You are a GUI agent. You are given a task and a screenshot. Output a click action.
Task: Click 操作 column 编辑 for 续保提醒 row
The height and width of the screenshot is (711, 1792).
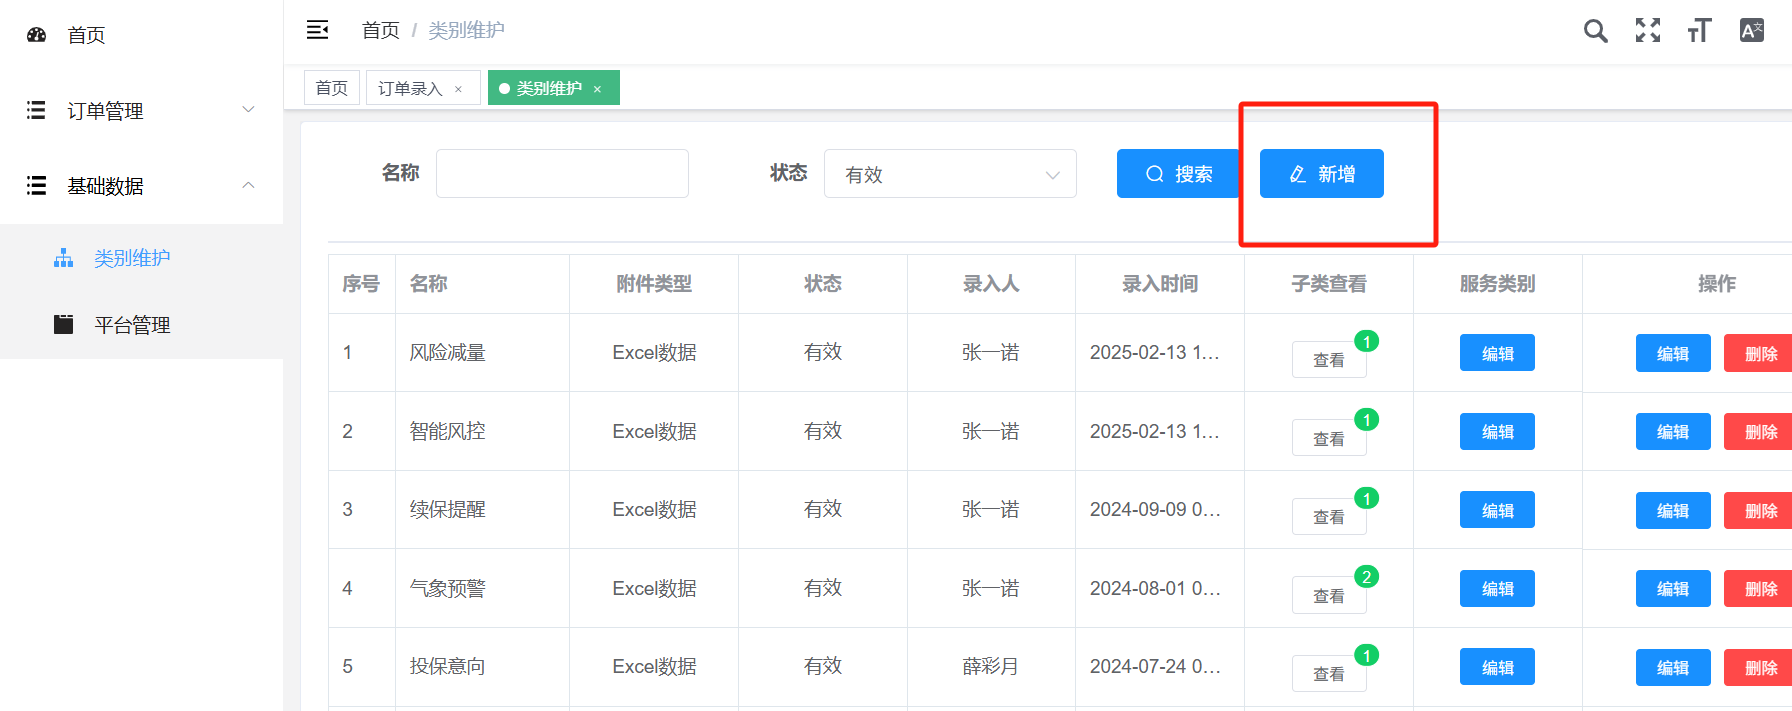(1673, 510)
